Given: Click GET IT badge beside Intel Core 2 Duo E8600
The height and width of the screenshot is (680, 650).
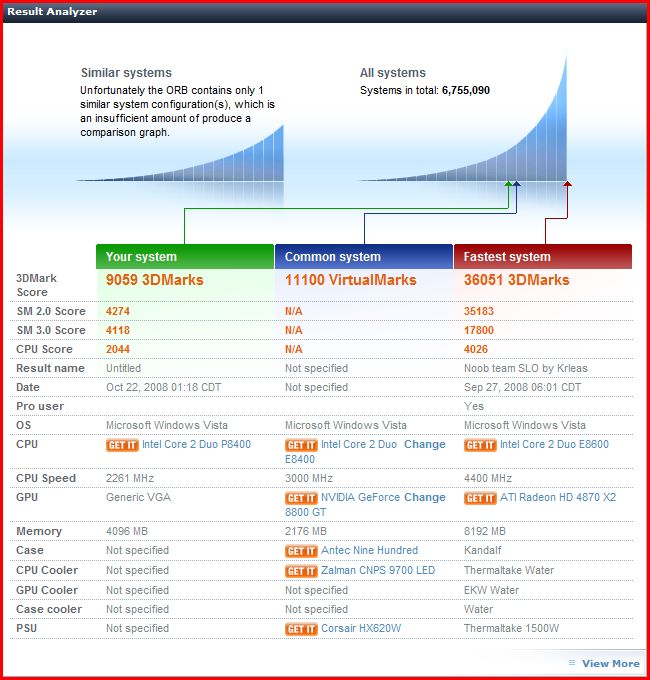Looking at the screenshot, I should pyautogui.click(x=480, y=445).
